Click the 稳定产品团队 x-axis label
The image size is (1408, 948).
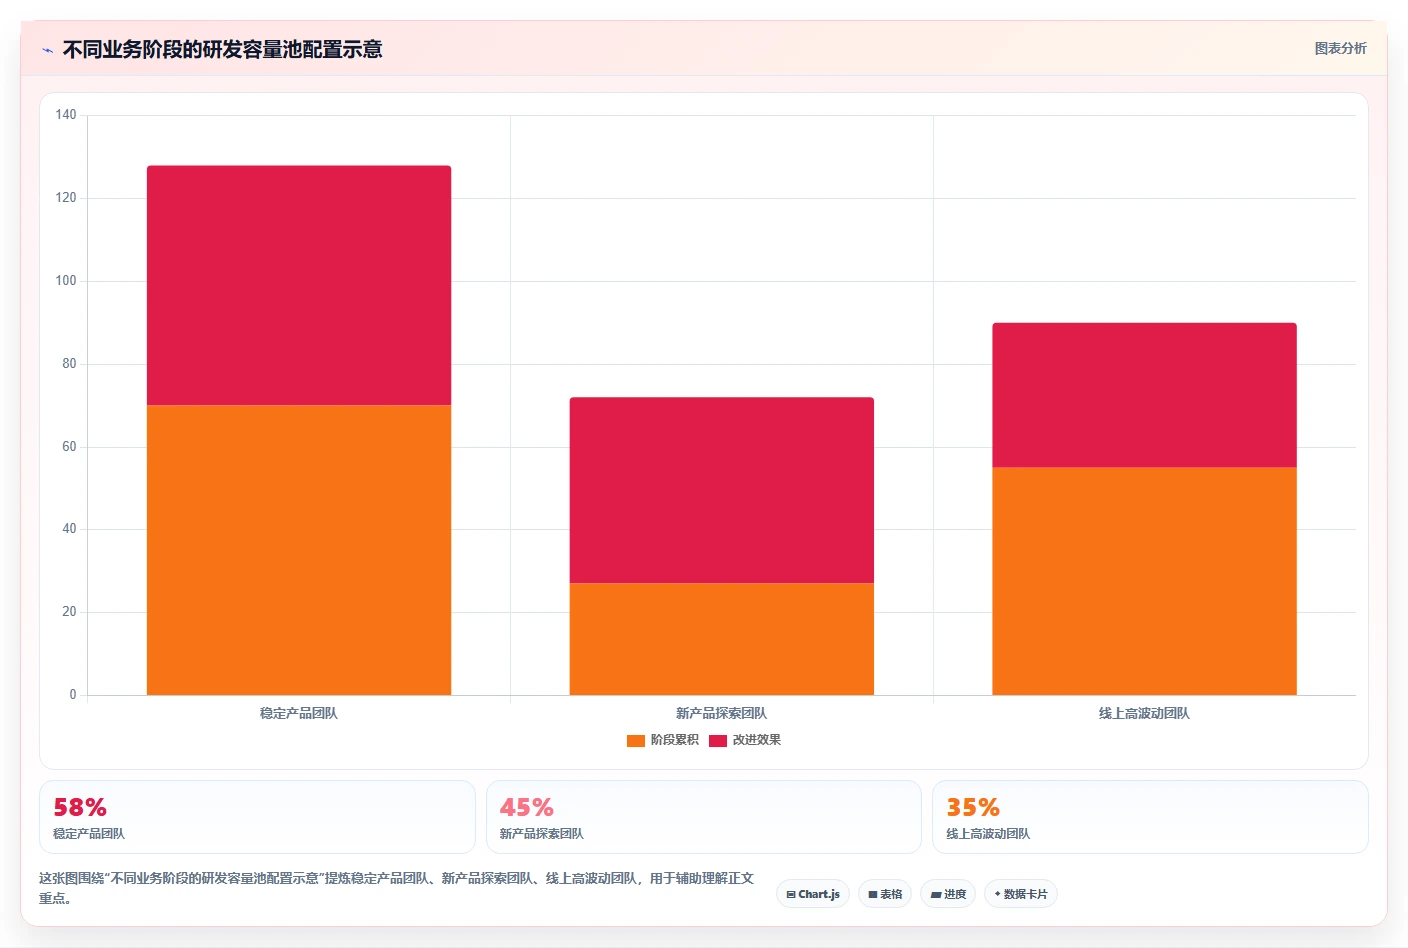click(299, 713)
